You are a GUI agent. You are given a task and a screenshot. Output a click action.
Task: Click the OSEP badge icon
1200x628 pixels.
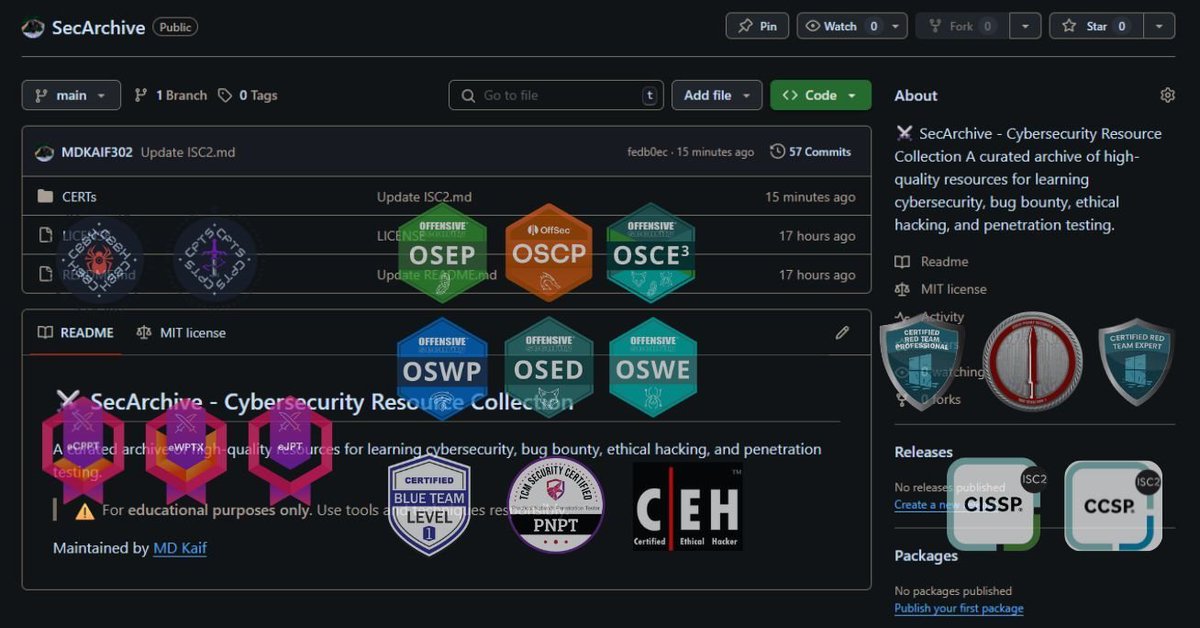pos(441,252)
